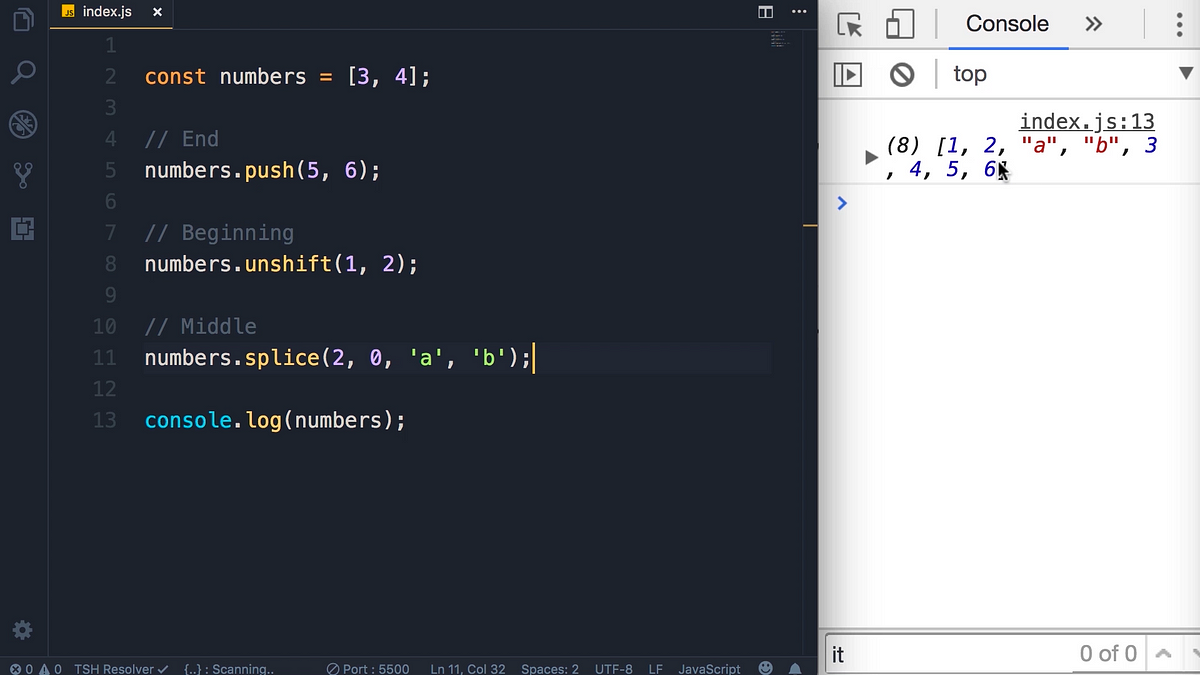
Task: Open the Search view in activity bar
Action: tap(23, 72)
